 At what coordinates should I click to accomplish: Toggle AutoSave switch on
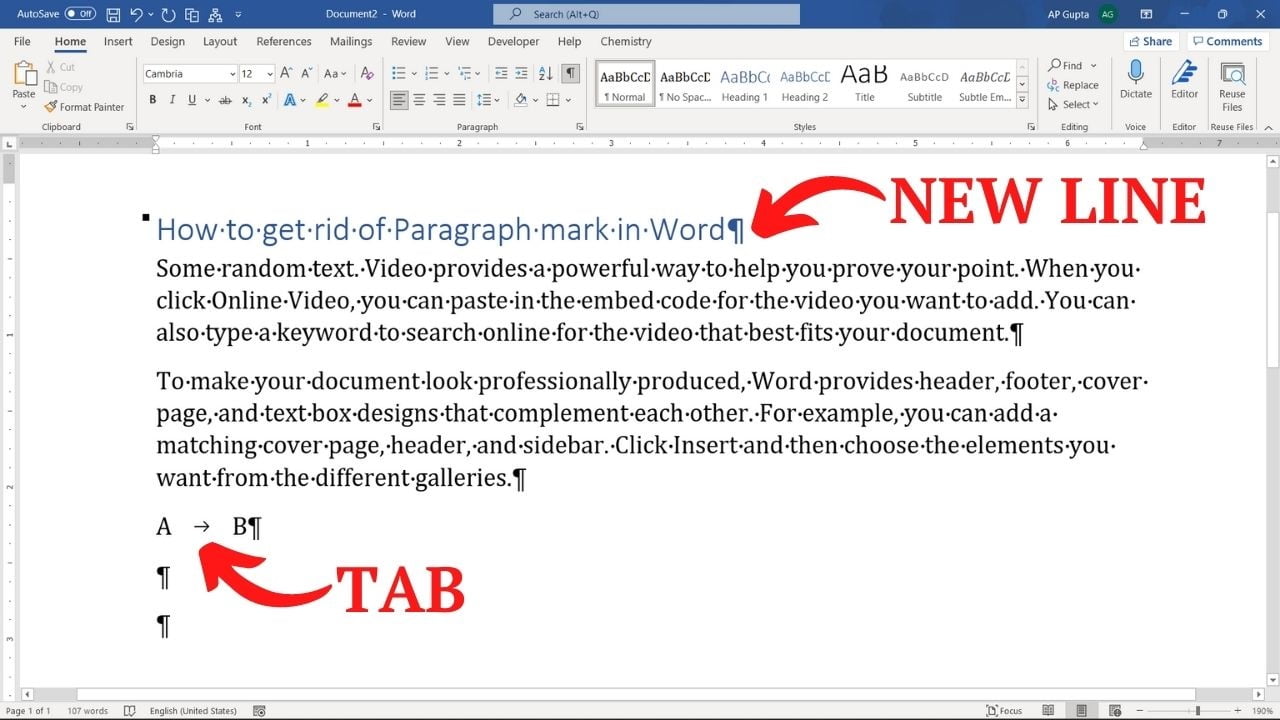pos(80,14)
